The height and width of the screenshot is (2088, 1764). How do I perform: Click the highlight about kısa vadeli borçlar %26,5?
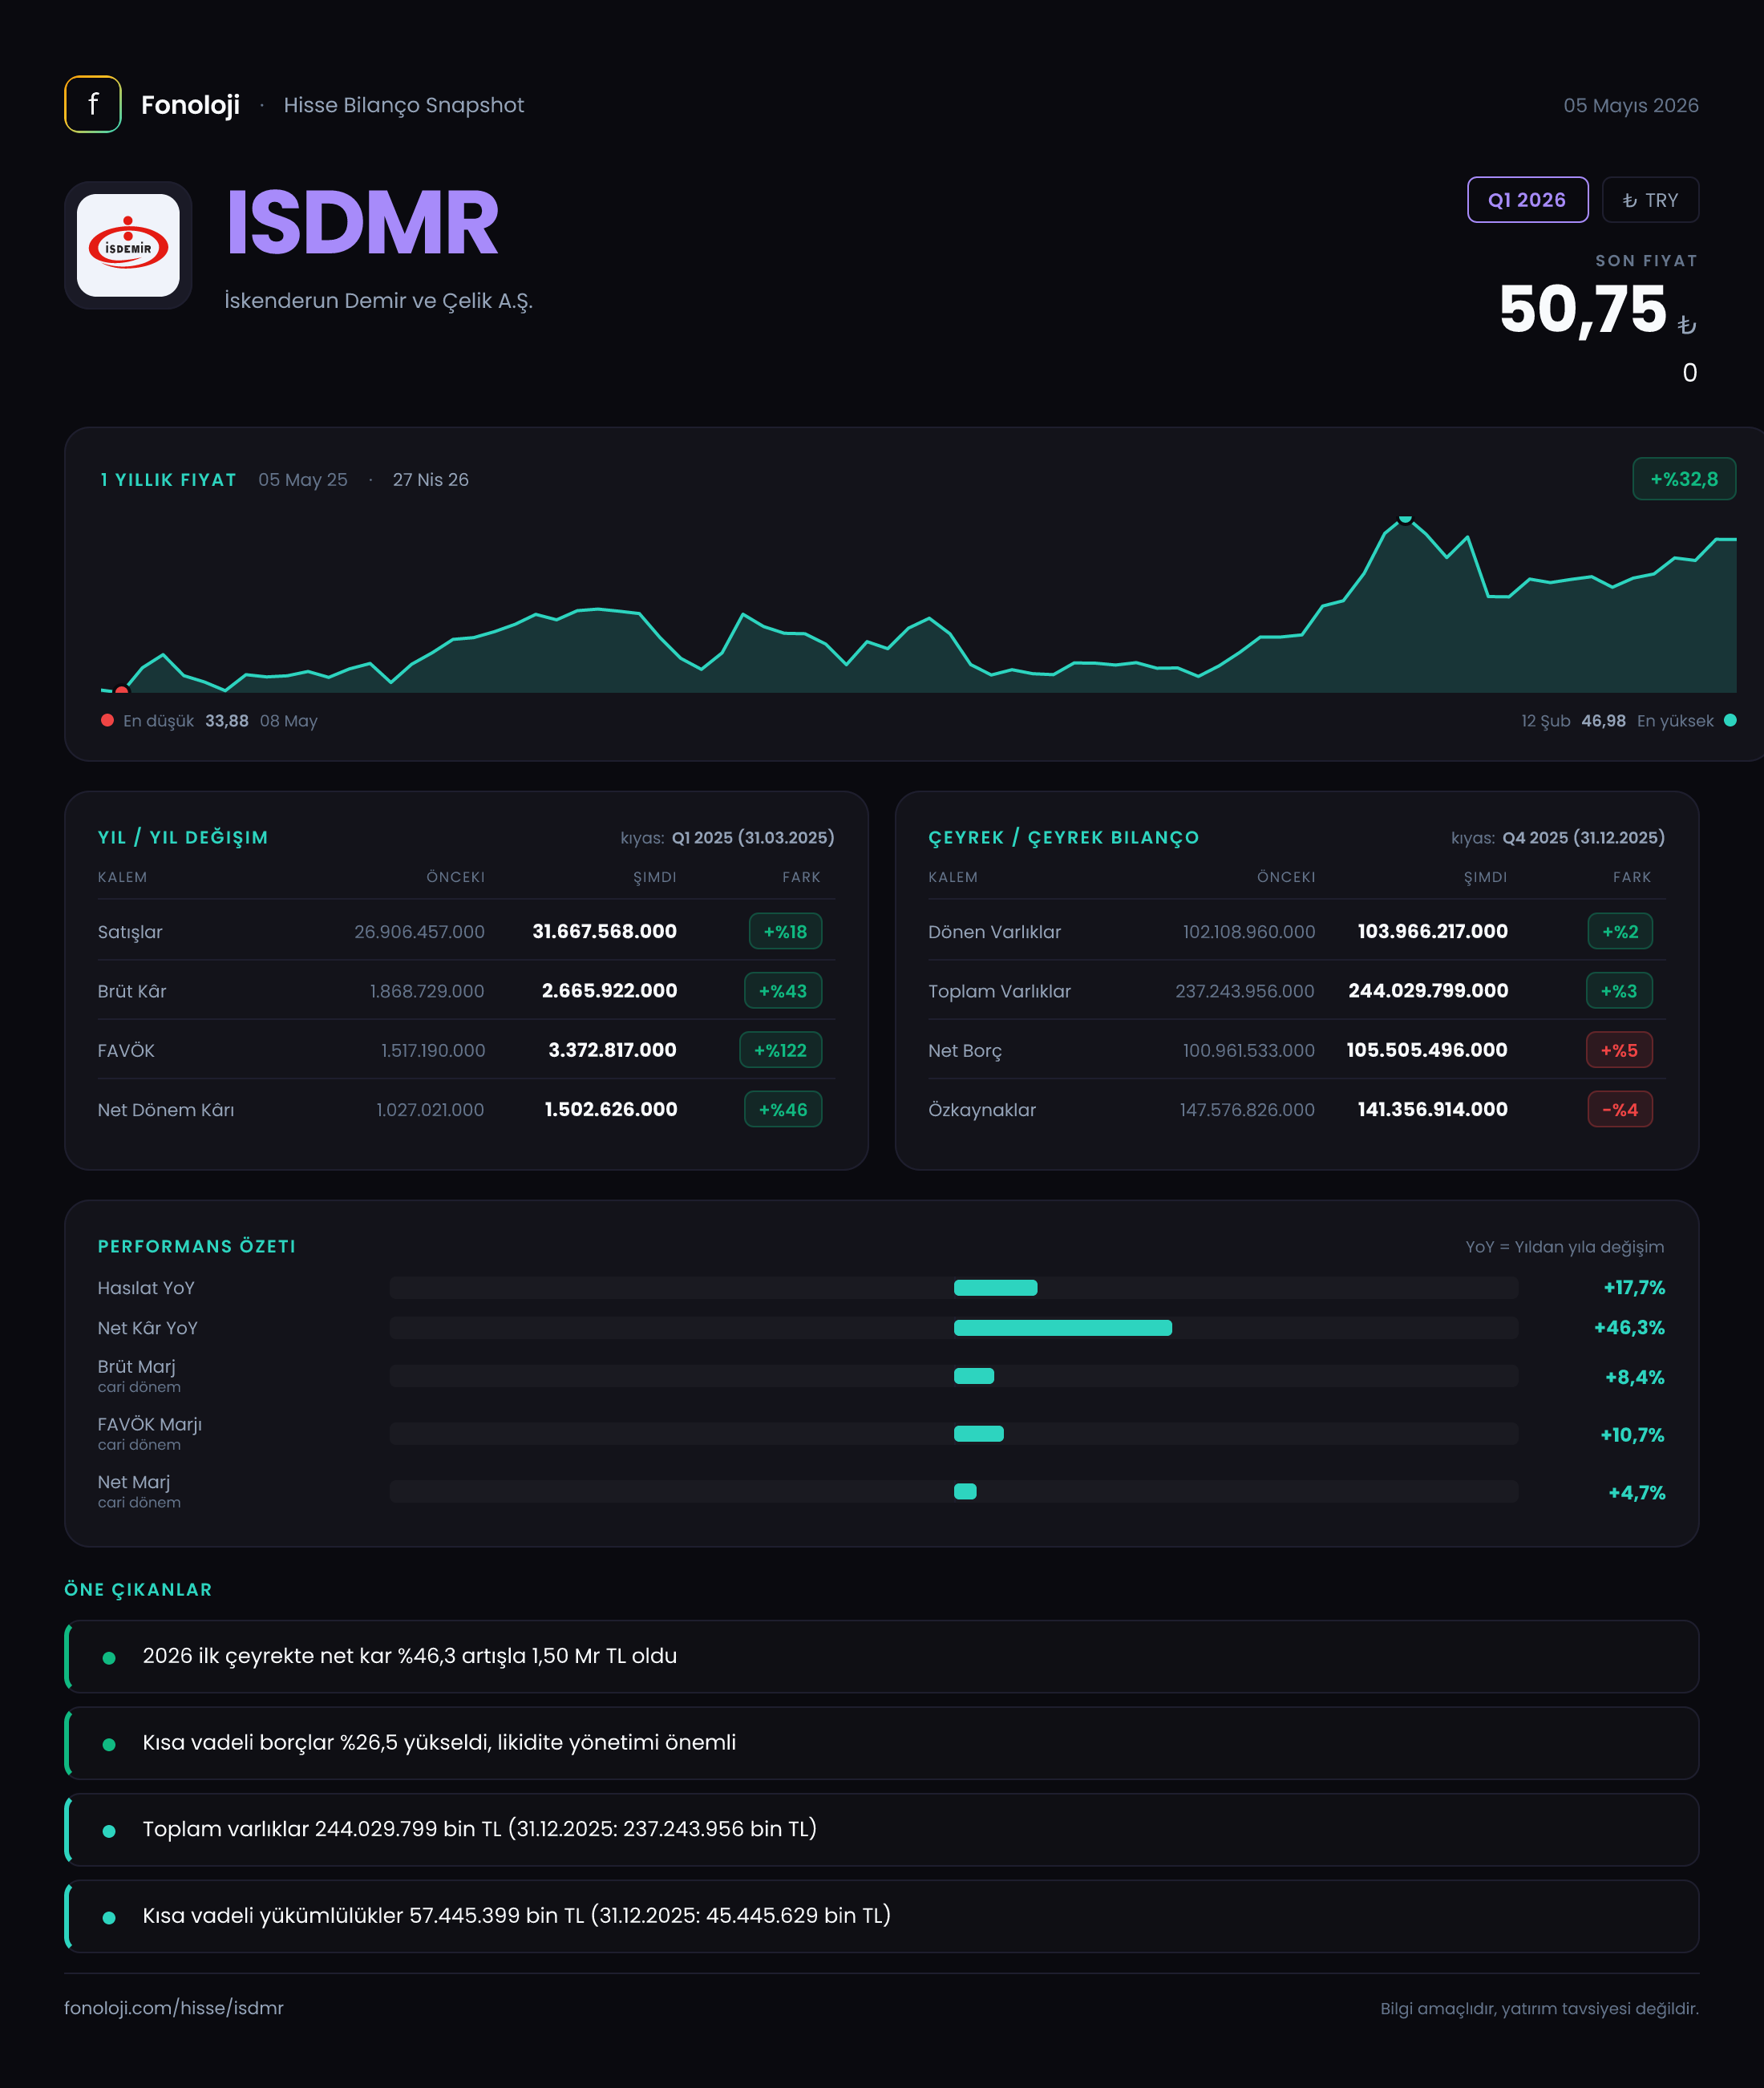(x=882, y=1742)
